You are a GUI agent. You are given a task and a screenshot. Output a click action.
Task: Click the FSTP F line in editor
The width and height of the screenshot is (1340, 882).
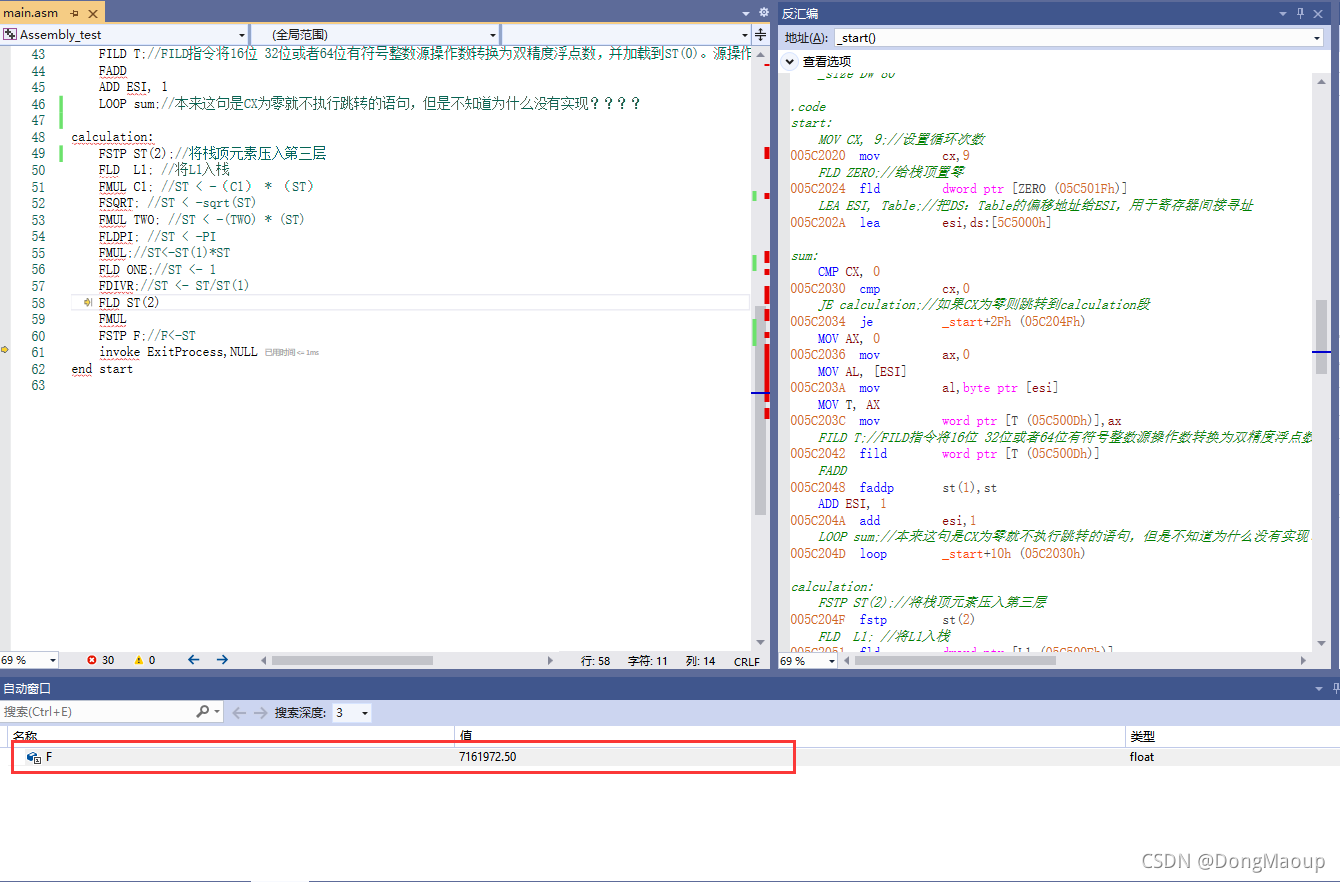(147, 336)
